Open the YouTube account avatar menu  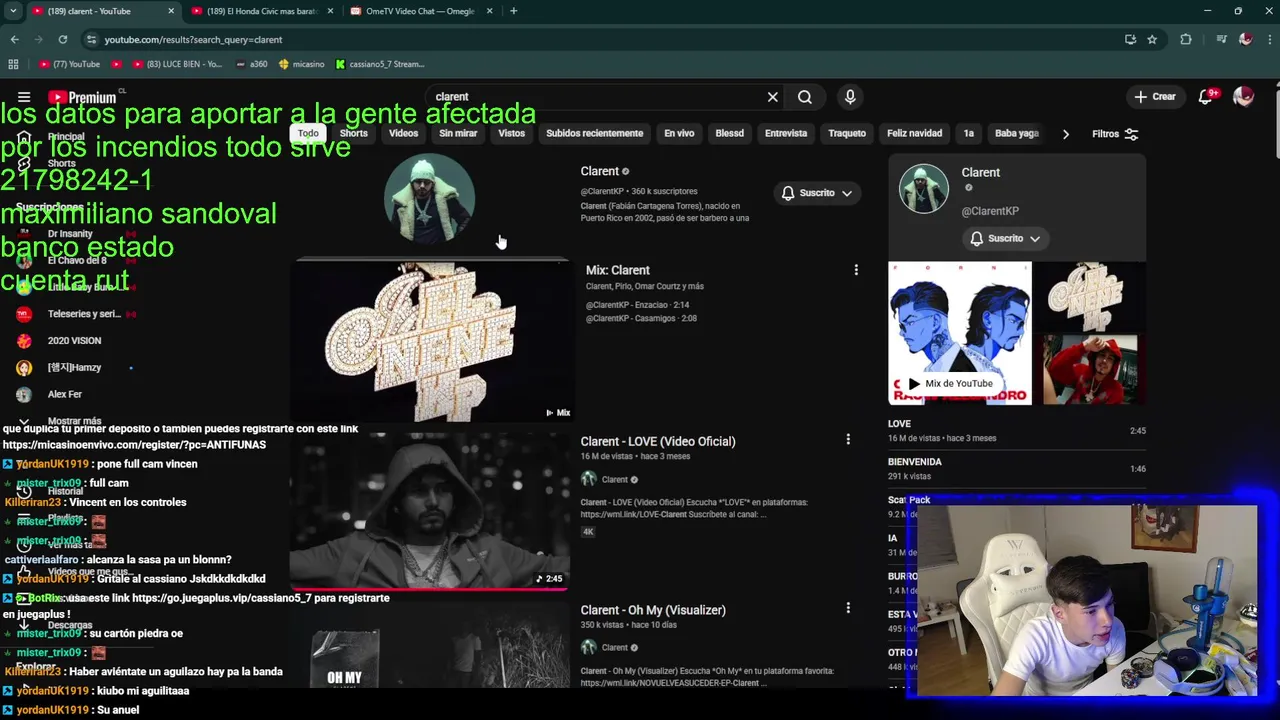(x=1243, y=97)
